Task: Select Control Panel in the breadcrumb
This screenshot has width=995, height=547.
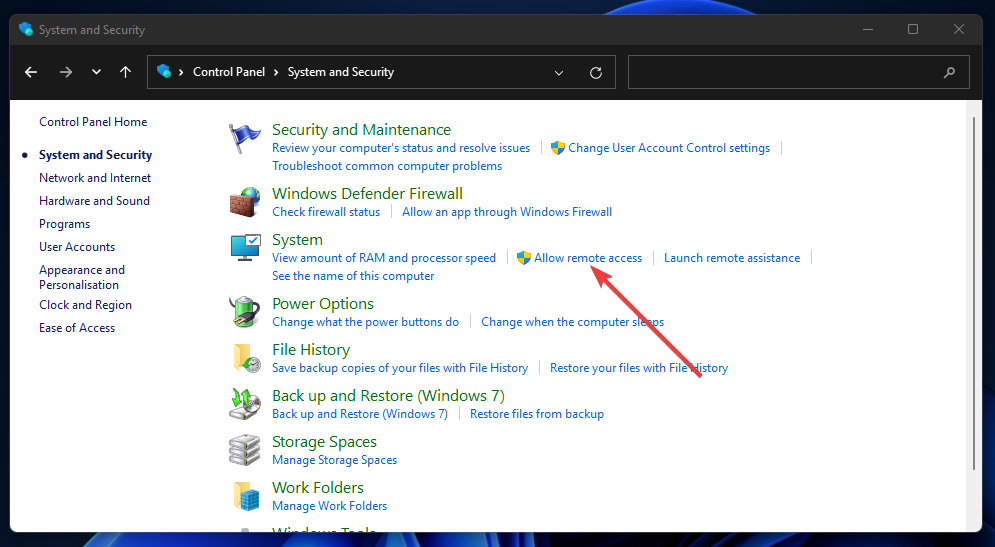Action: pyautogui.click(x=229, y=72)
